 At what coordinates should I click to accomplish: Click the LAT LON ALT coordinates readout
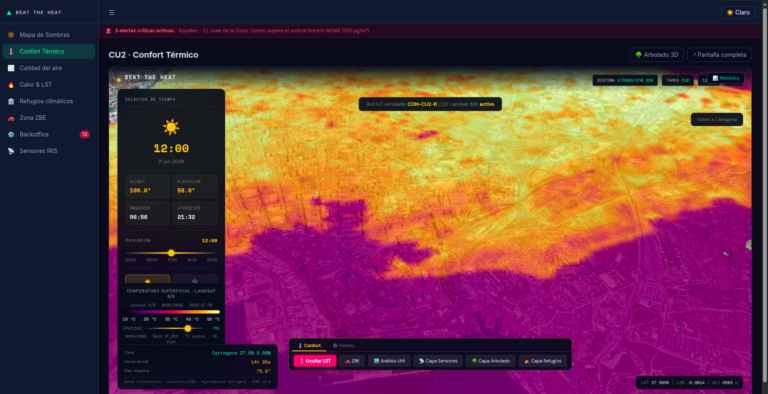pyautogui.click(x=689, y=383)
